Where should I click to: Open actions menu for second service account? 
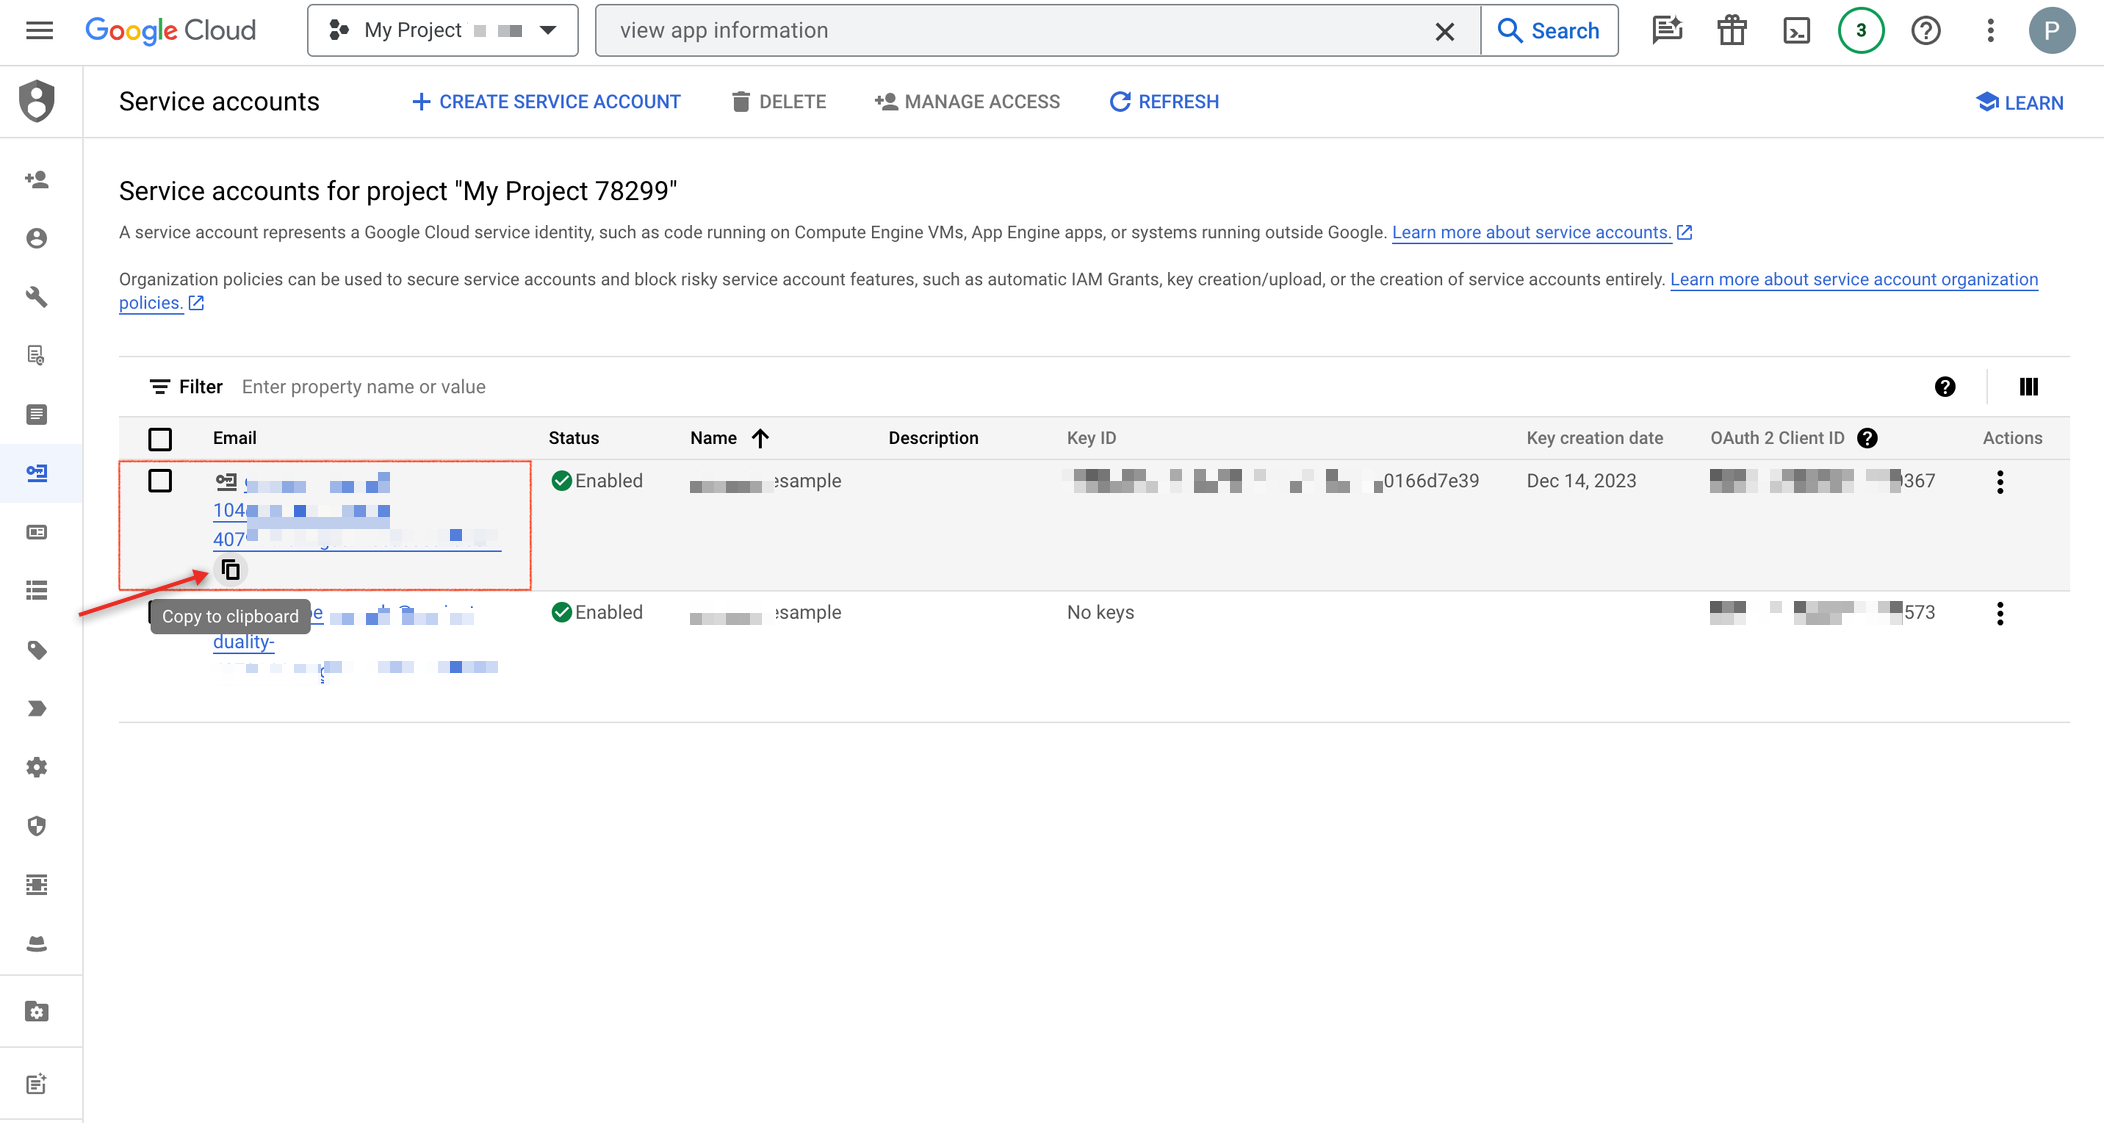2000,613
